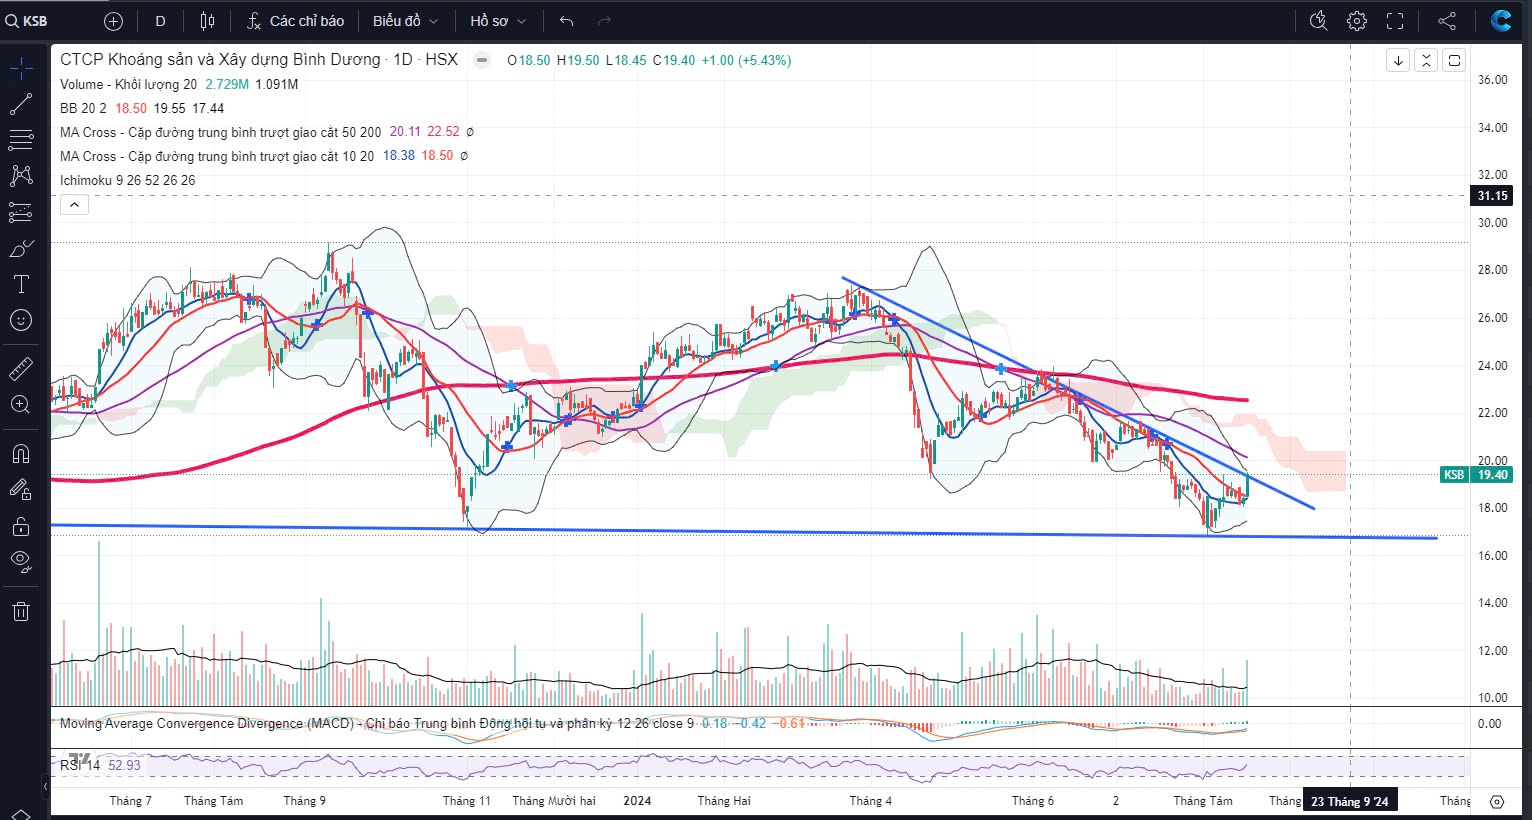Select the MA Cross 50 200 legend

coord(220,132)
